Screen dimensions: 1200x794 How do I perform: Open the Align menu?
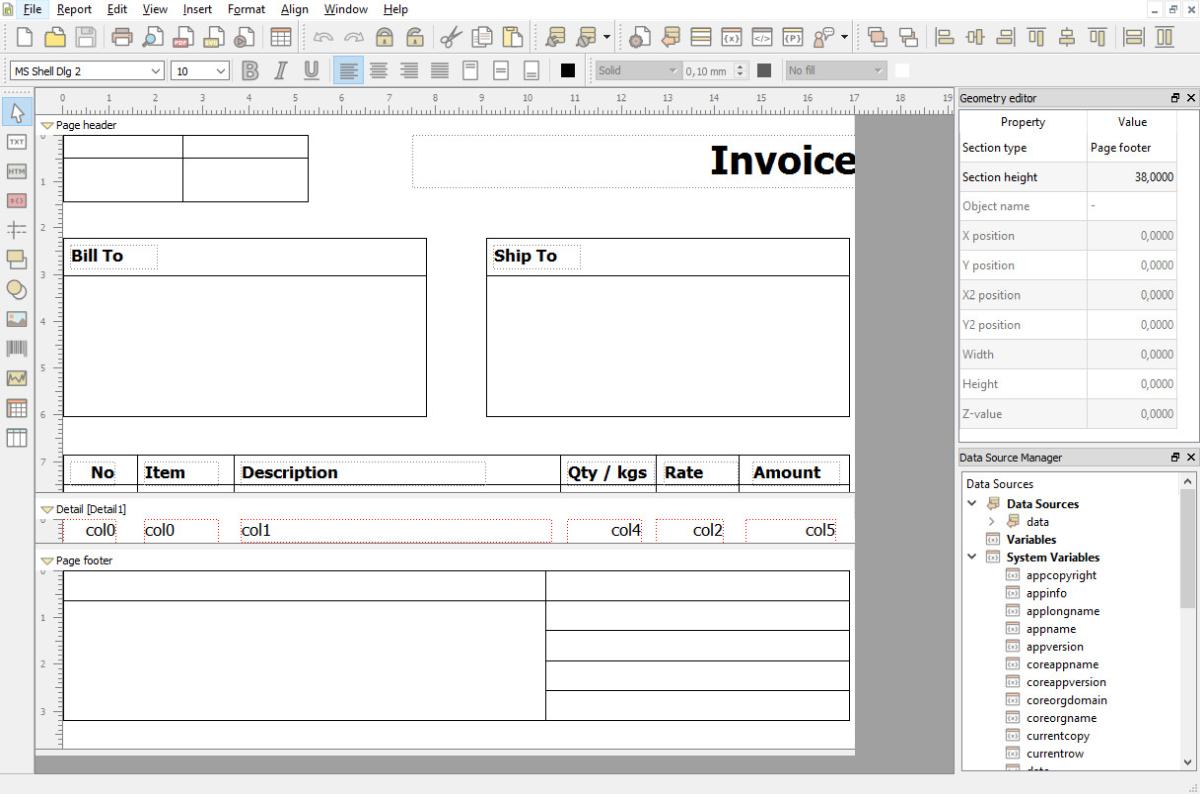point(294,9)
